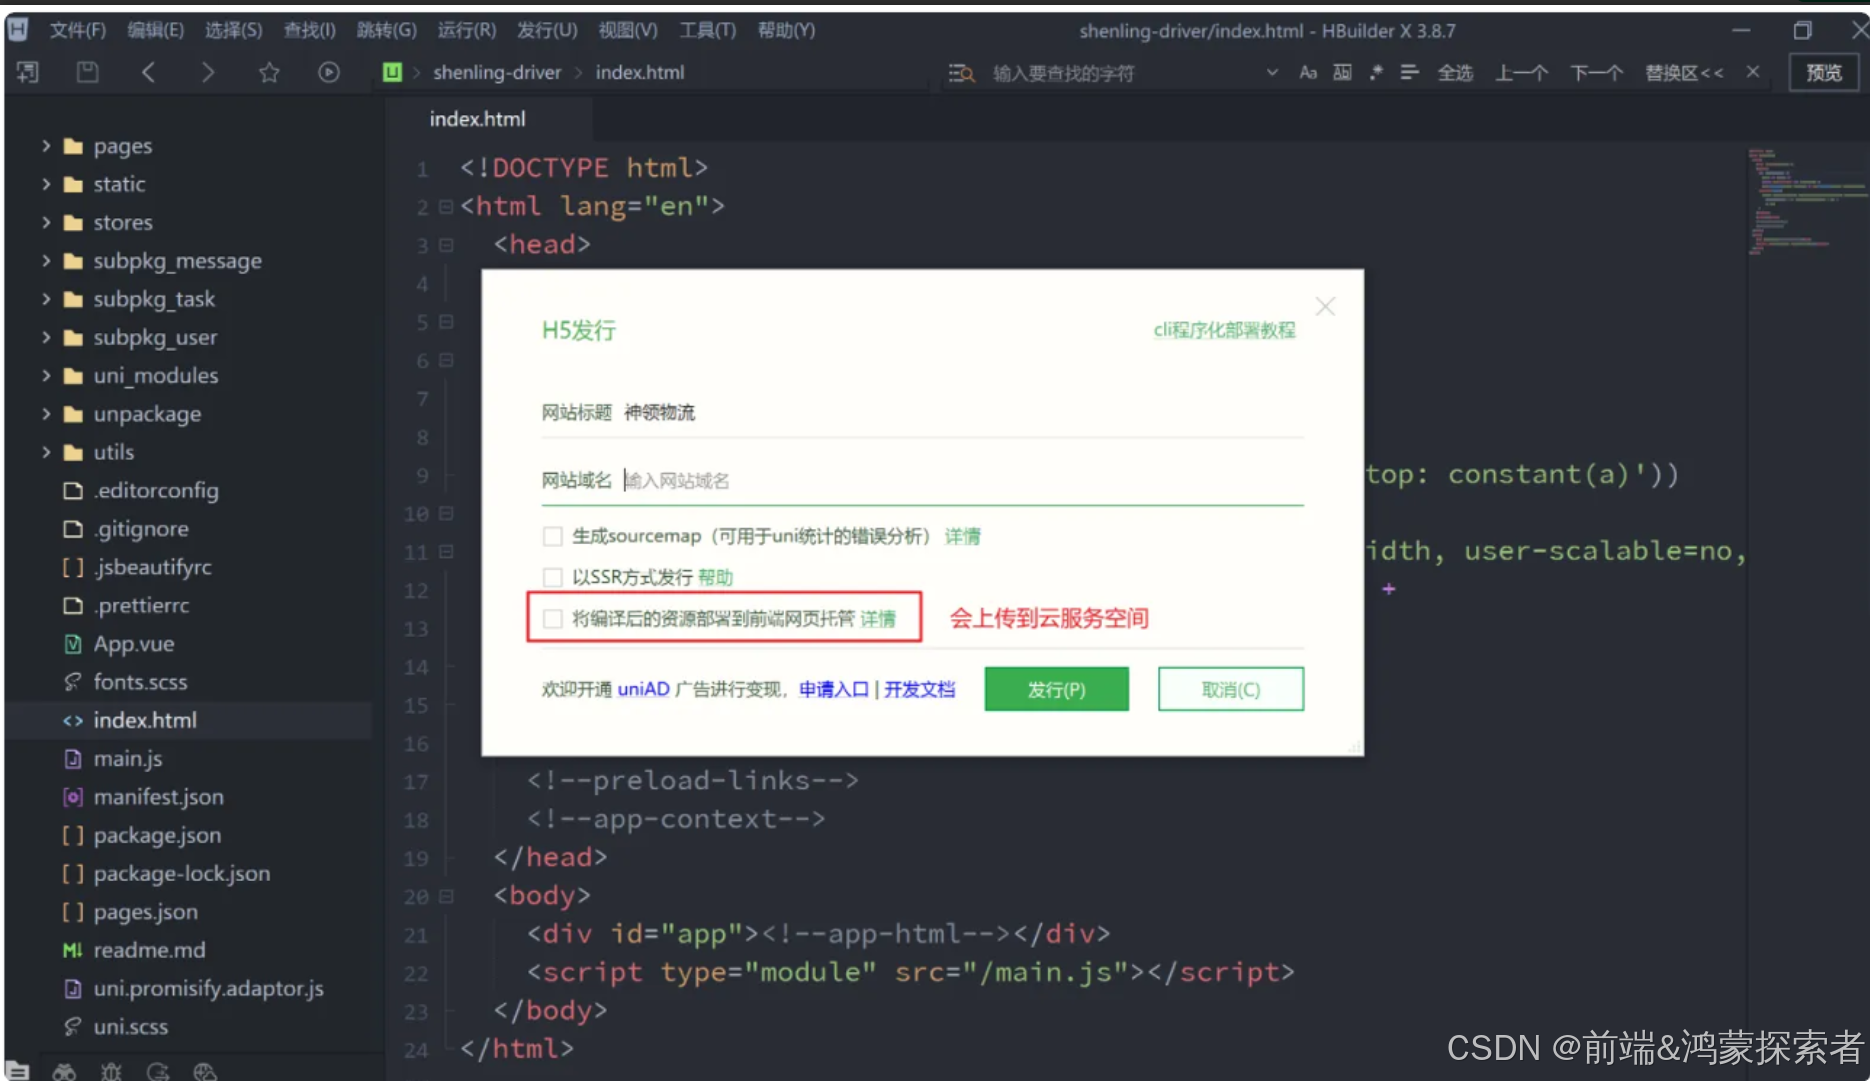Open the search history dropdown arrow
Image resolution: width=1870 pixels, height=1081 pixels.
pyautogui.click(x=1272, y=72)
